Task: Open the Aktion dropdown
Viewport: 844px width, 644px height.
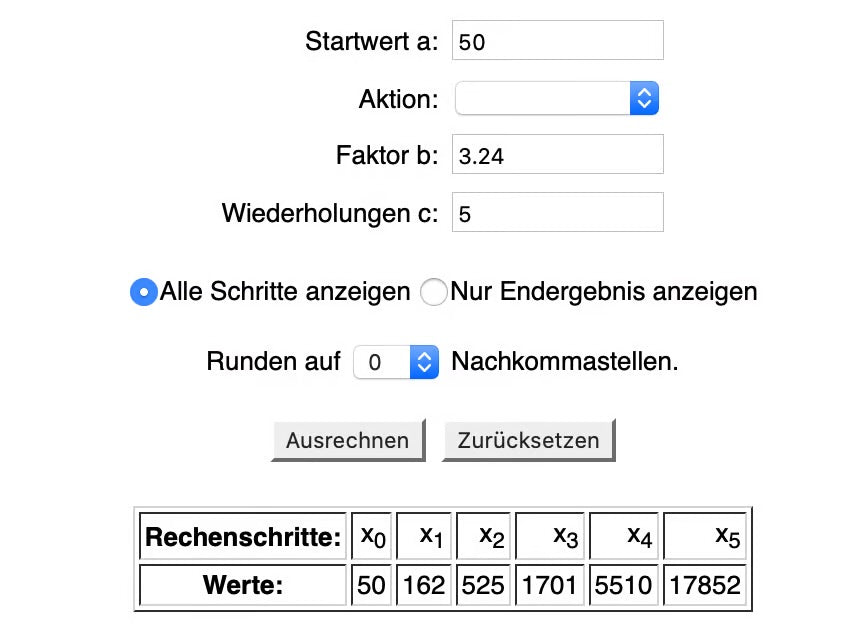Action: tap(557, 98)
